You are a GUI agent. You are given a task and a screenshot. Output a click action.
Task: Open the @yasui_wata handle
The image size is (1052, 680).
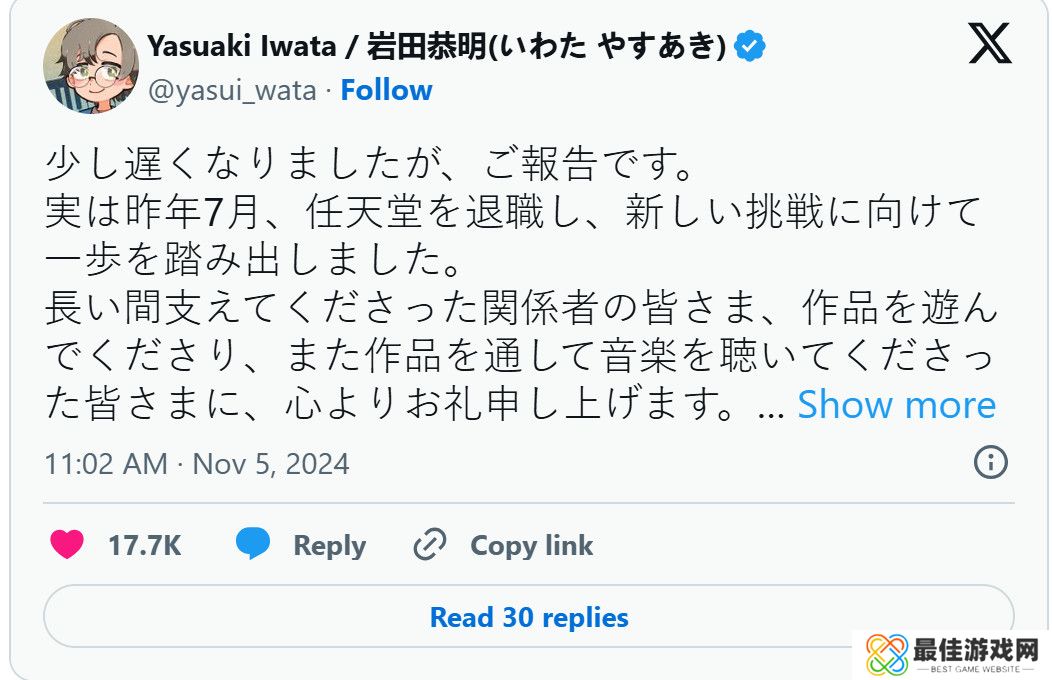click(234, 90)
